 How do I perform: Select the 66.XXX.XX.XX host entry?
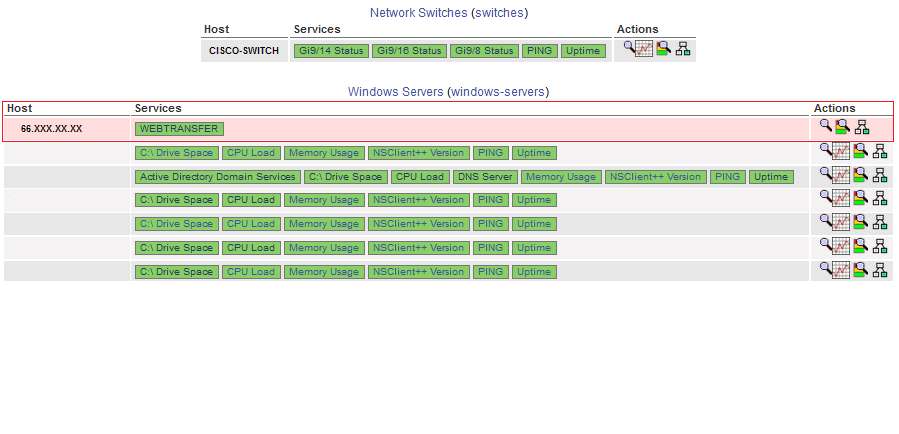click(52, 129)
